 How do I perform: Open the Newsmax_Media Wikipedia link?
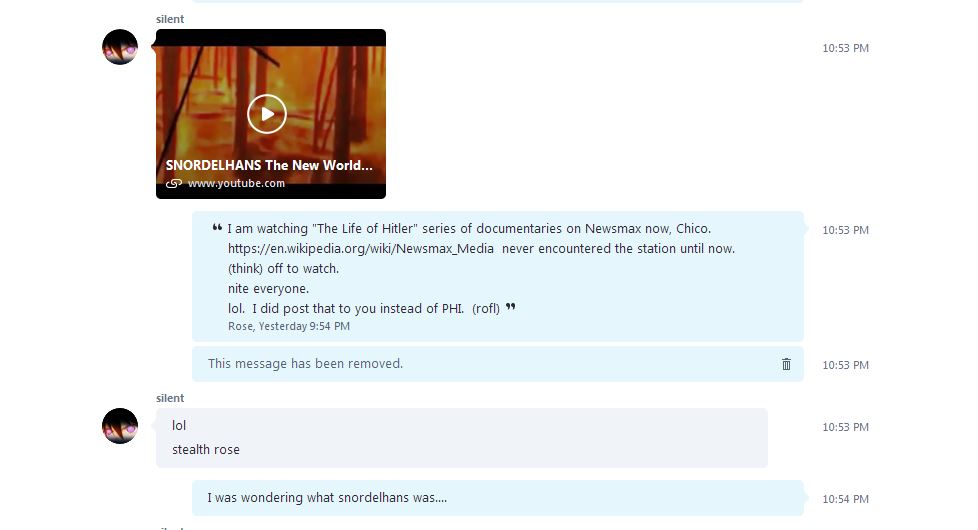point(361,248)
